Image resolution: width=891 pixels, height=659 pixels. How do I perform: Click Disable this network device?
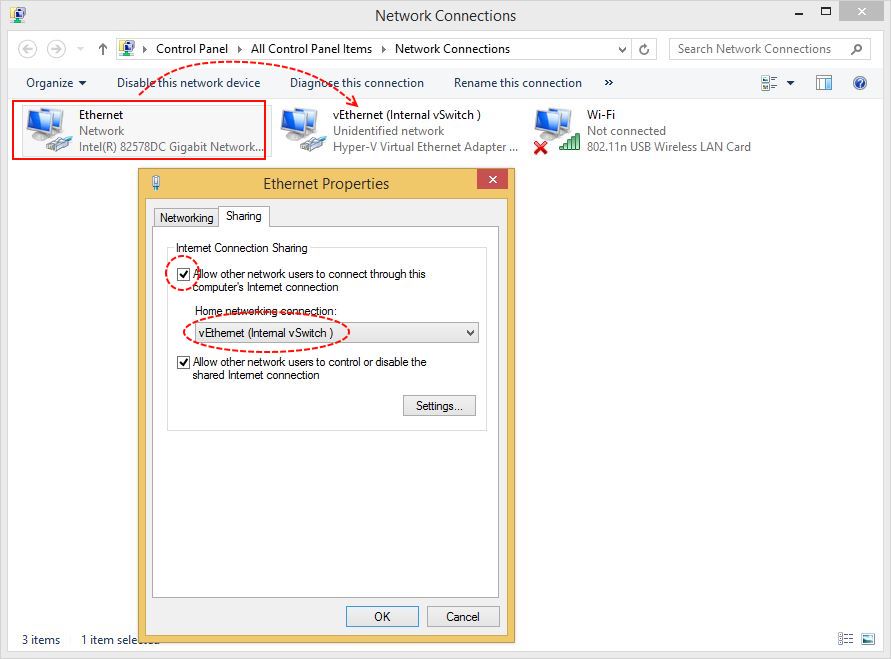point(189,83)
